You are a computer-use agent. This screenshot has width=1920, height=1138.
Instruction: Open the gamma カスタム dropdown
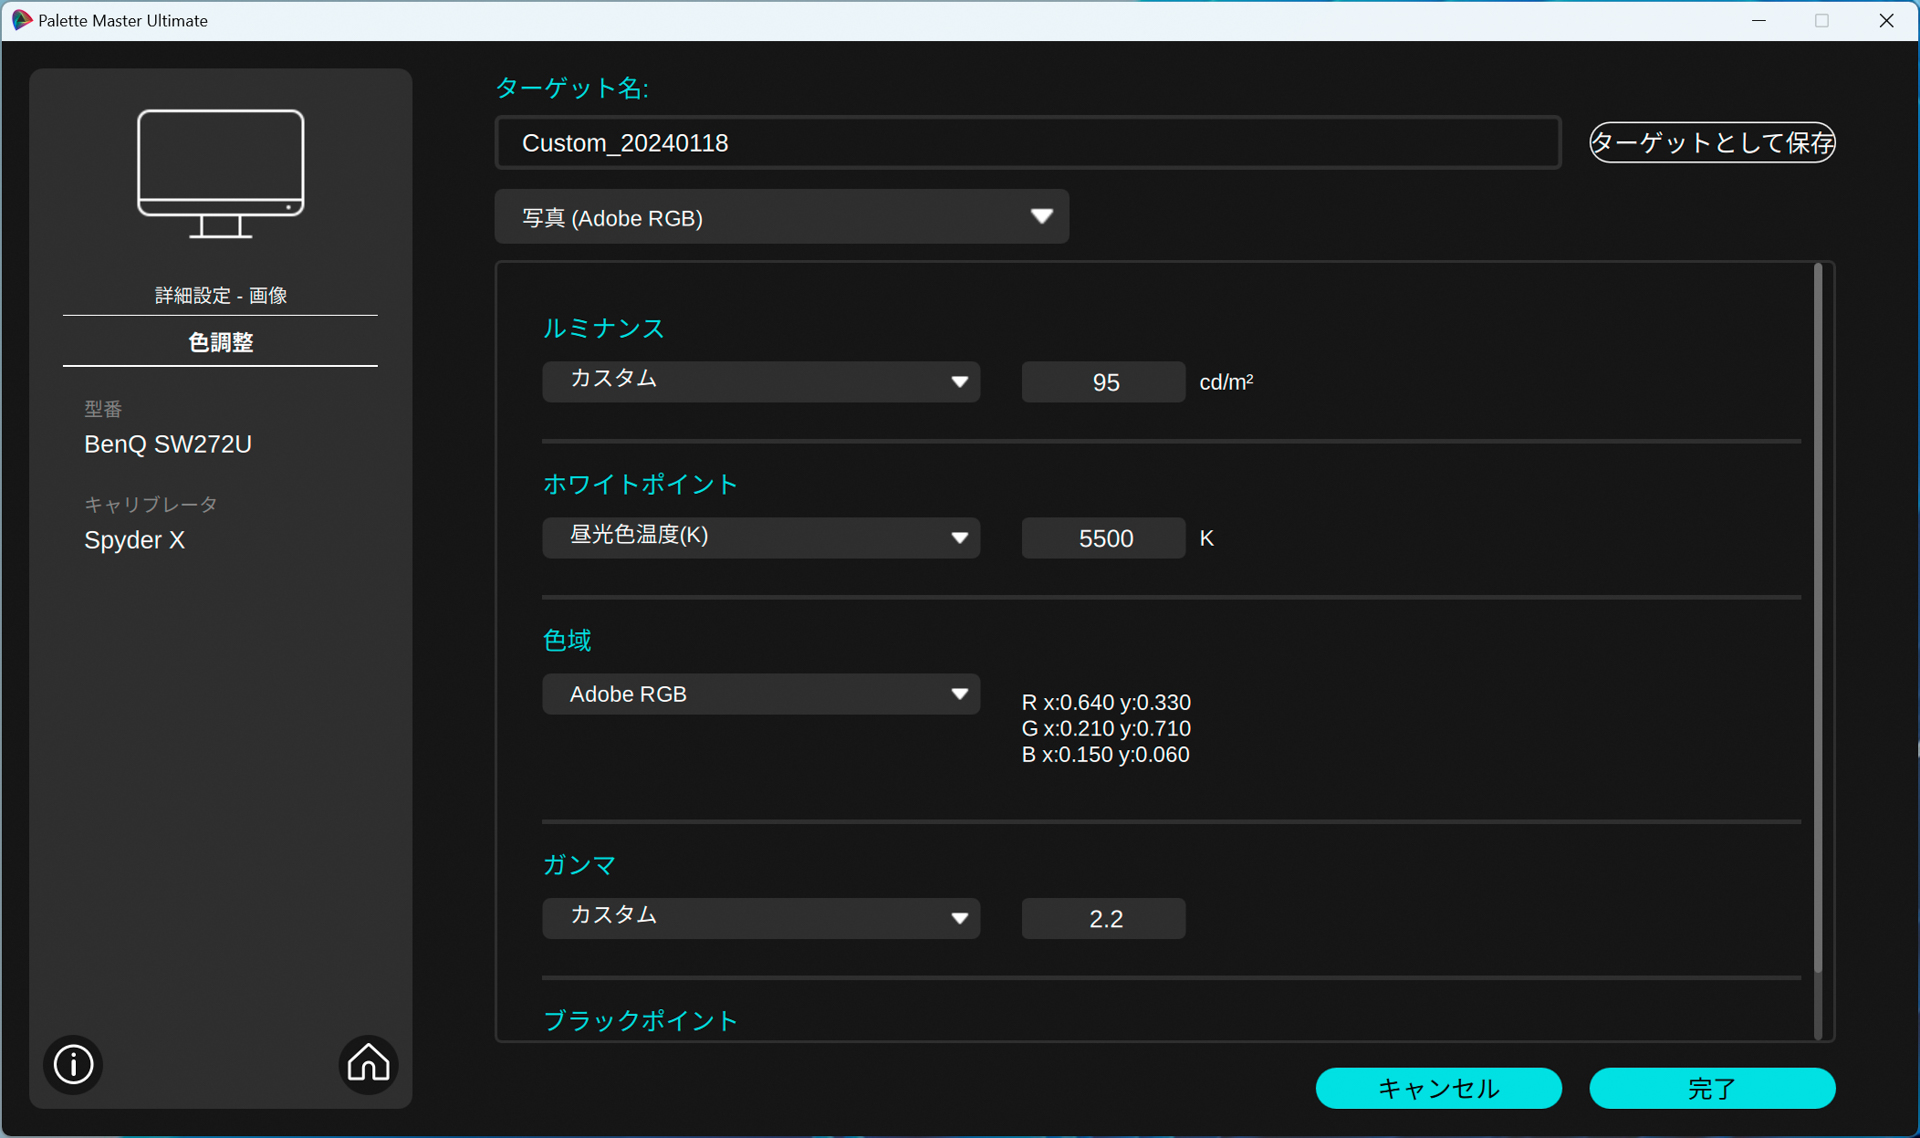pos(760,918)
